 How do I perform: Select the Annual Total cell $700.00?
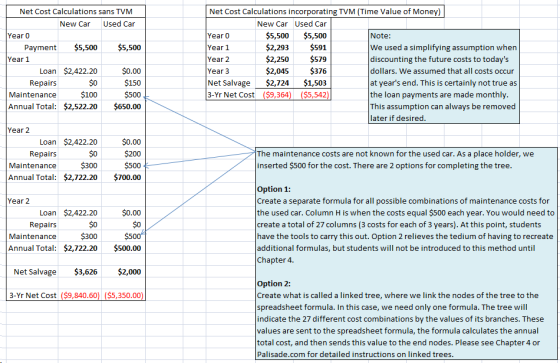click(x=128, y=177)
